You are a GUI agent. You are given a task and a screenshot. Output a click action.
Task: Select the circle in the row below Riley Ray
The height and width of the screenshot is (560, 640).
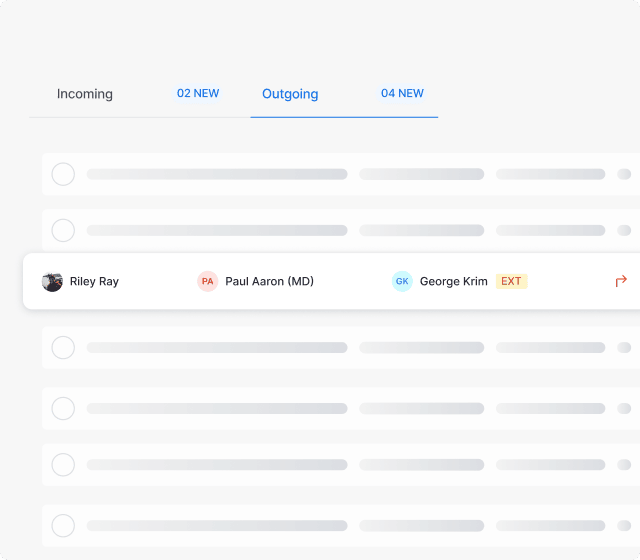[63, 348]
